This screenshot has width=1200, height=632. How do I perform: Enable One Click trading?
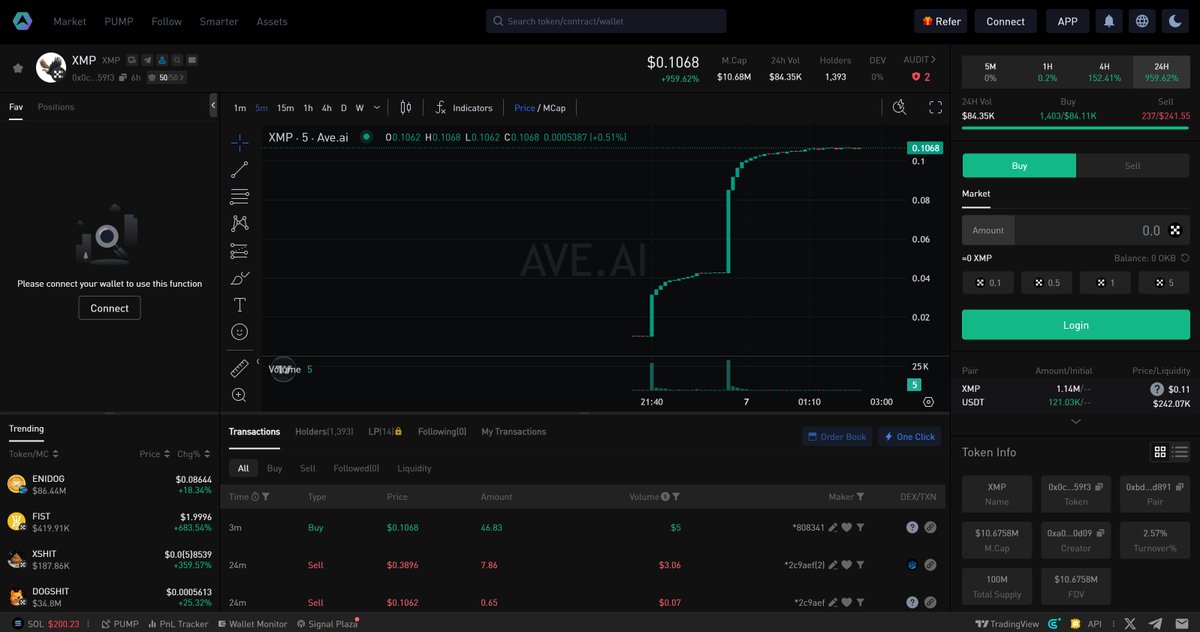(x=909, y=437)
